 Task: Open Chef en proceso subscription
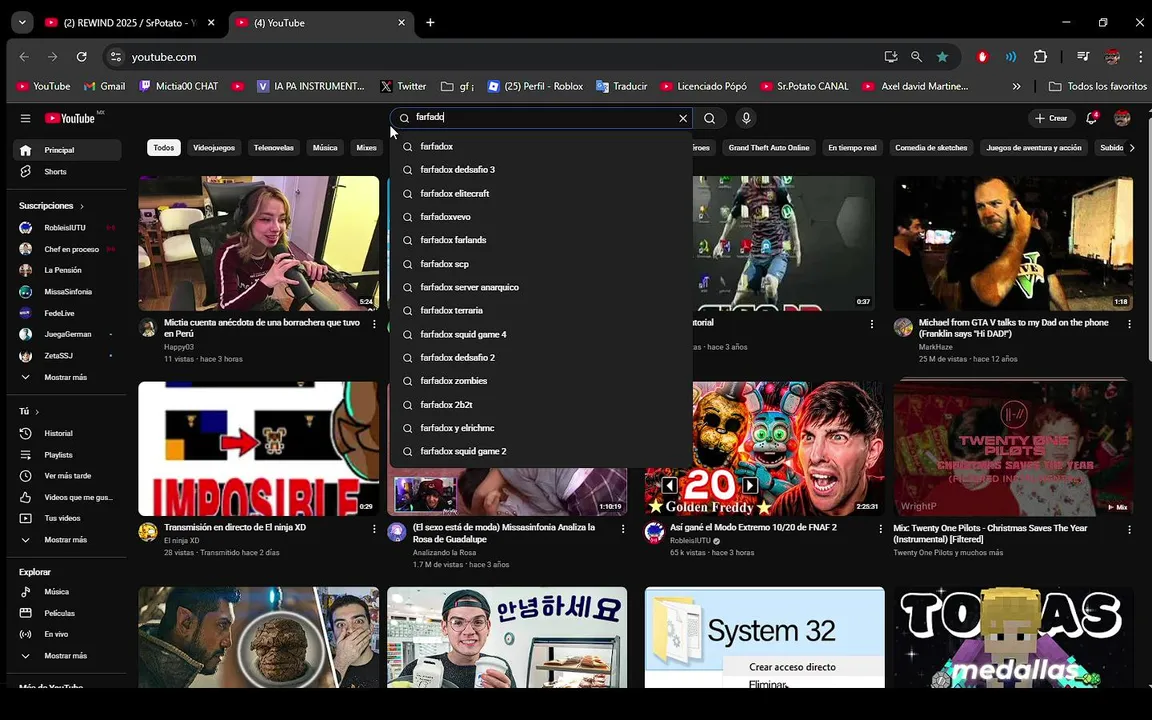point(67,249)
